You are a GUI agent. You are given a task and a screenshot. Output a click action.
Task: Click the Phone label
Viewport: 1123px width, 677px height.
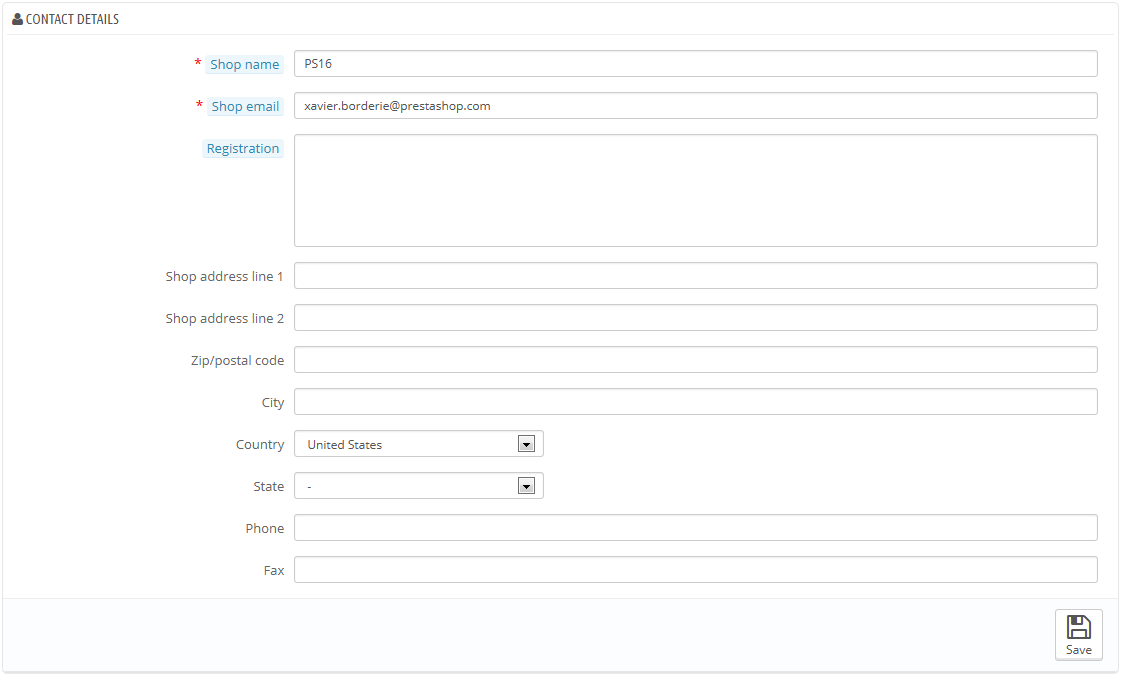click(264, 529)
